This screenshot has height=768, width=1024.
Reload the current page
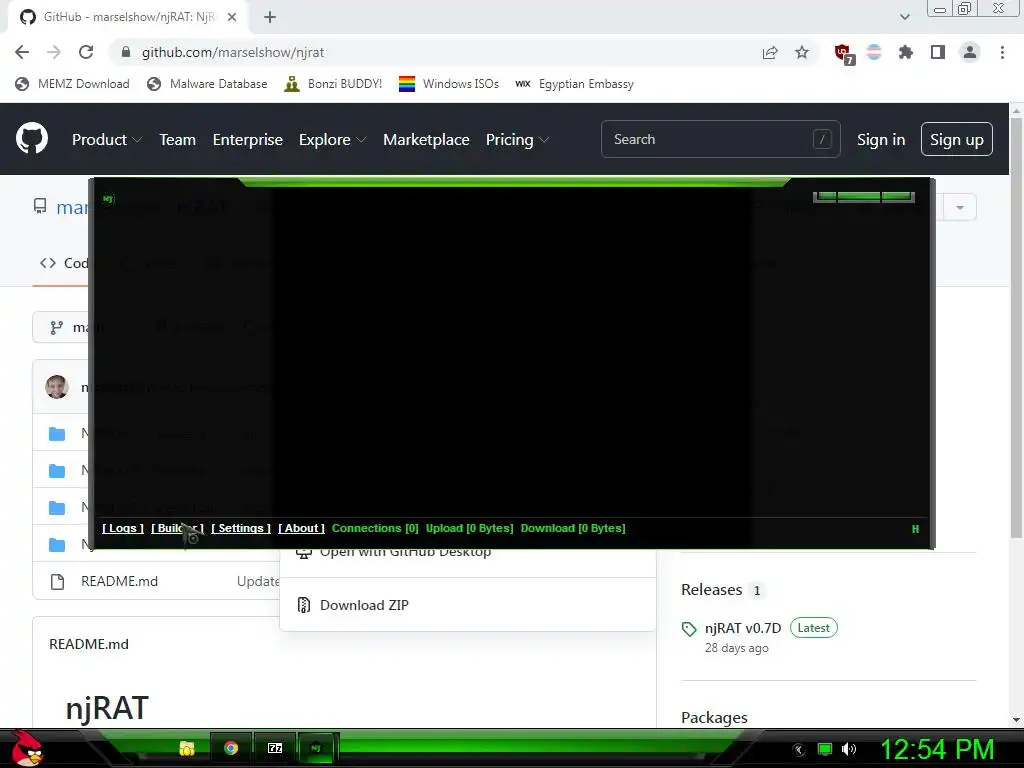coord(86,52)
